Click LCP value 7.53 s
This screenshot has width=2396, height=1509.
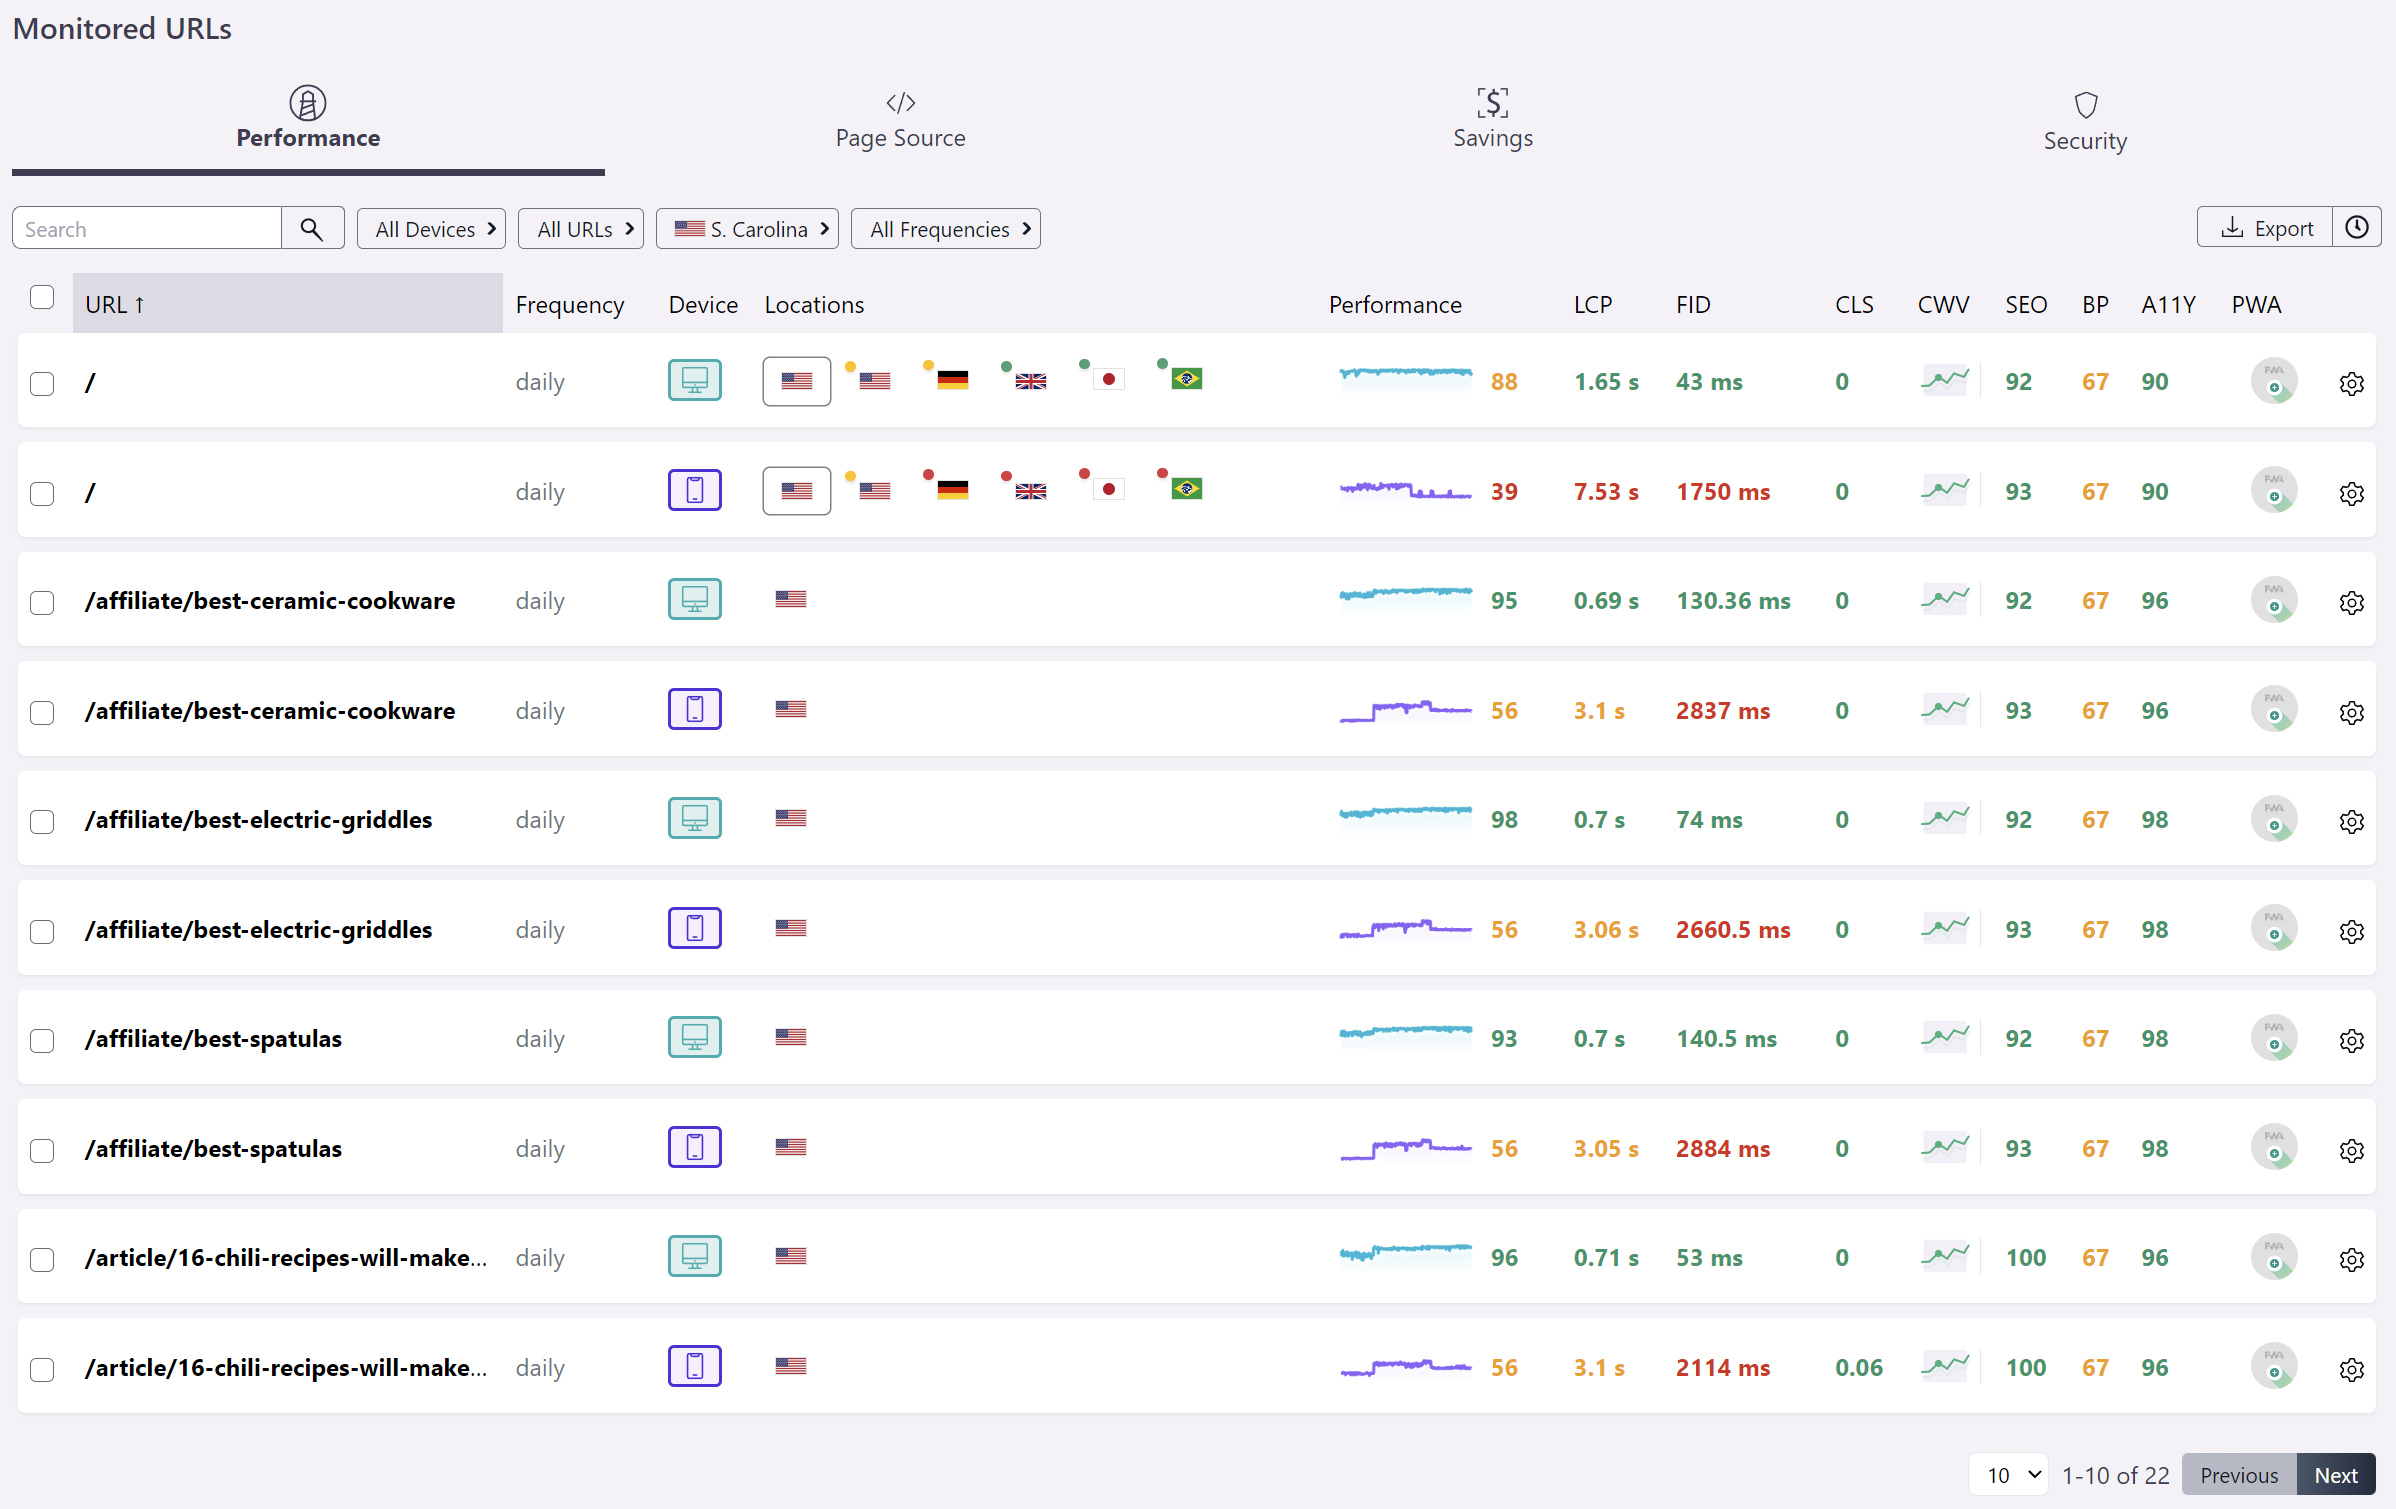pyautogui.click(x=1606, y=492)
